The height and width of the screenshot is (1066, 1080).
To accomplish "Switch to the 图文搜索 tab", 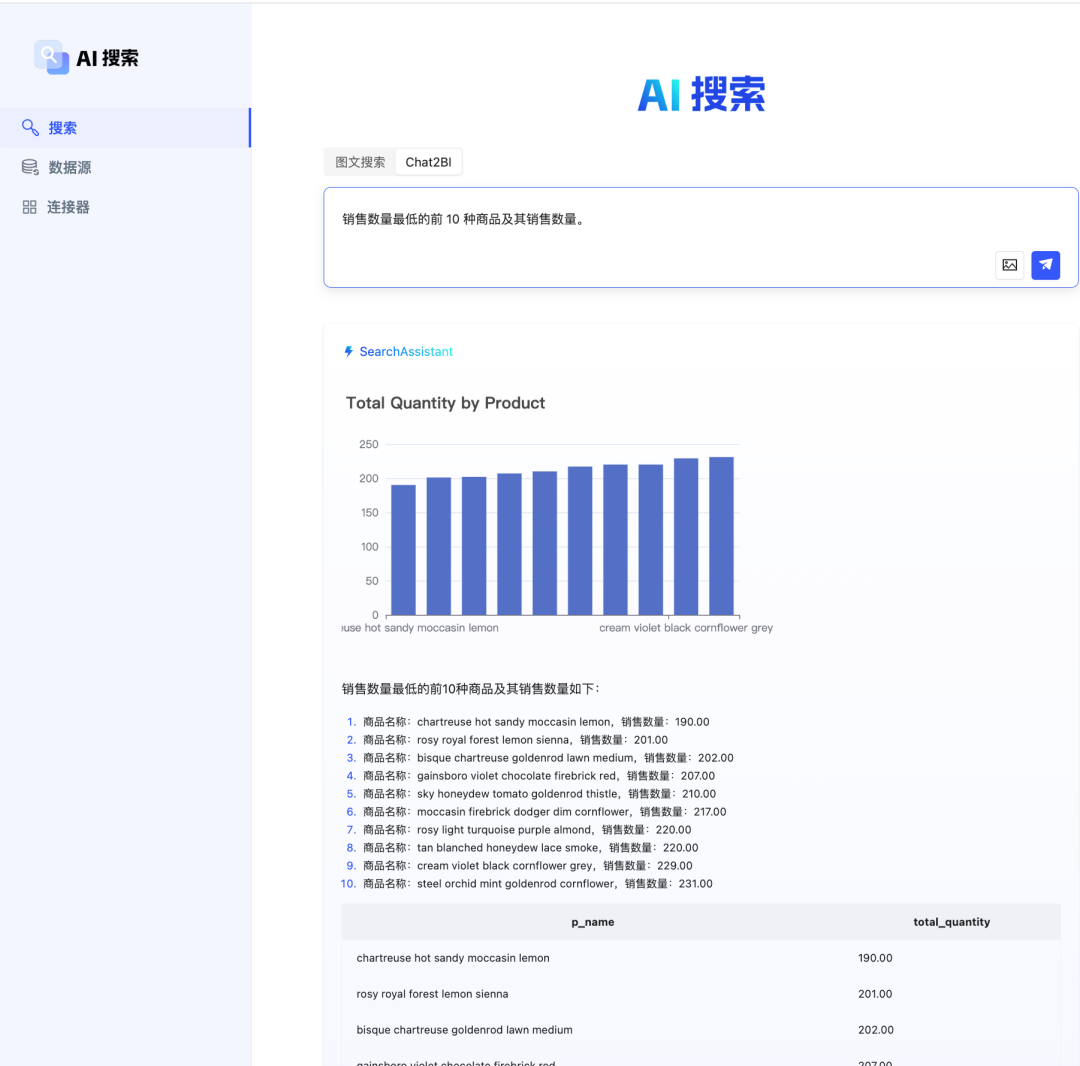I will pyautogui.click(x=360, y=162).
